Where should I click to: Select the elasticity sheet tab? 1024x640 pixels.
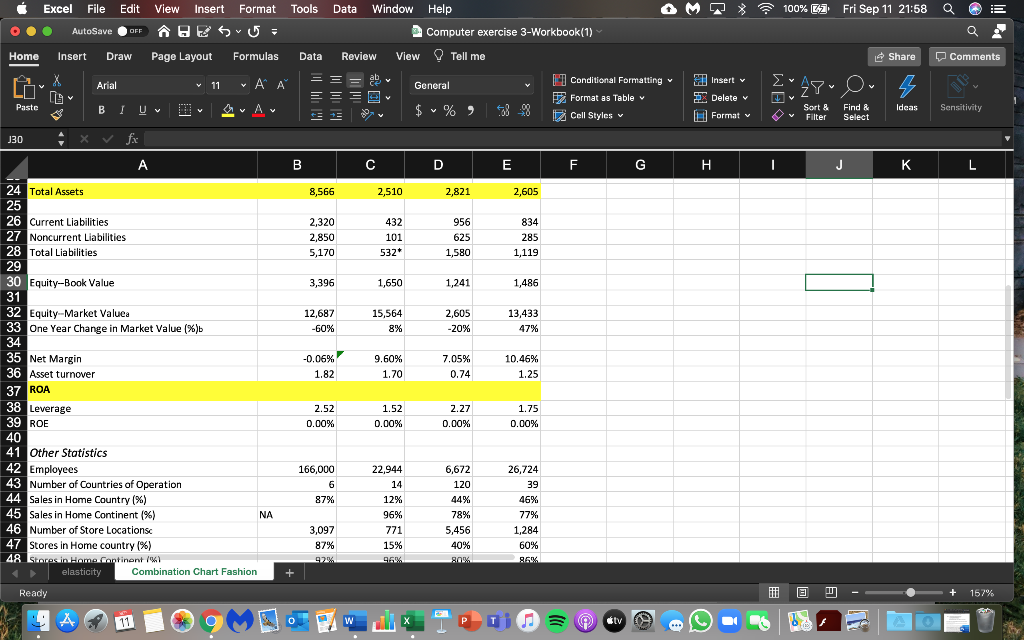(x=82, y=572)
